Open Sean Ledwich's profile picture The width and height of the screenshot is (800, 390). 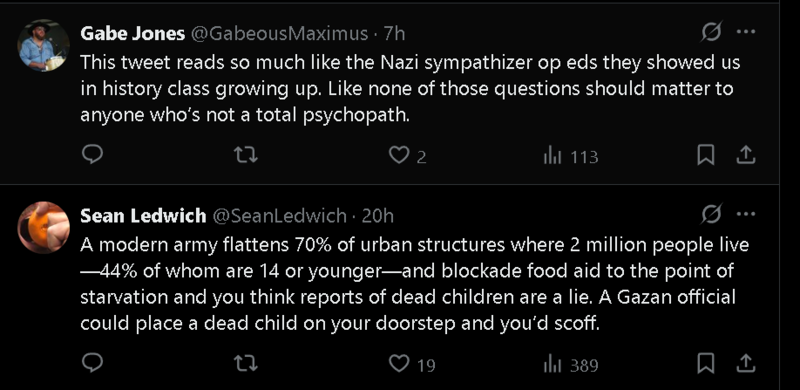[x=43, y=228]
